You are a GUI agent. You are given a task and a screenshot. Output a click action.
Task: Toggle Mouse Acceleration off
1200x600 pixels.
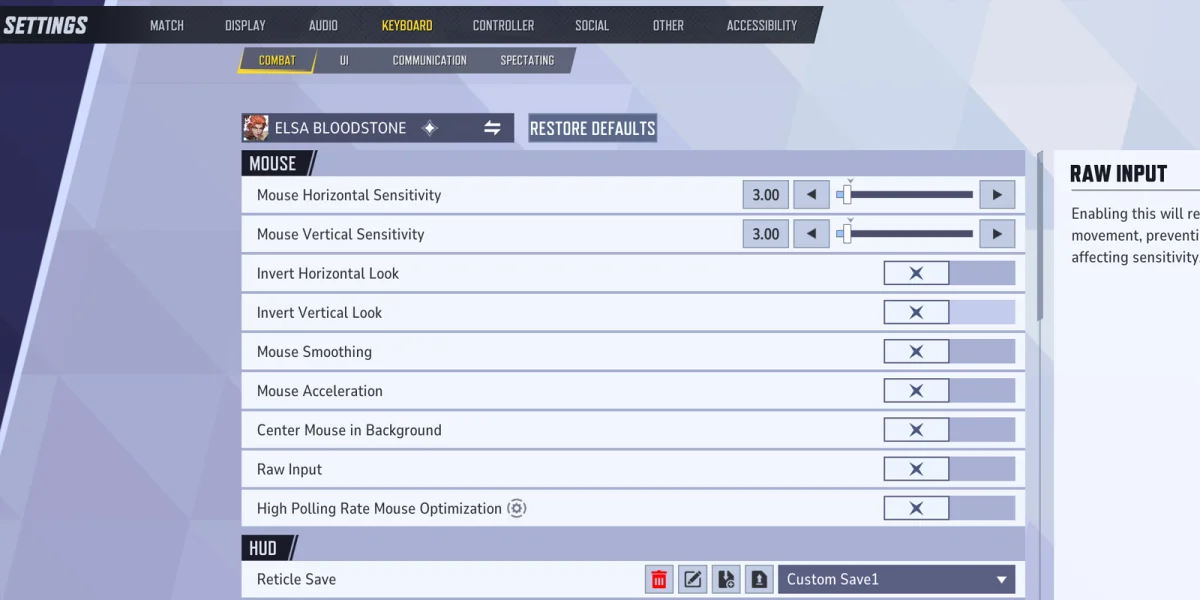point(916,390)
